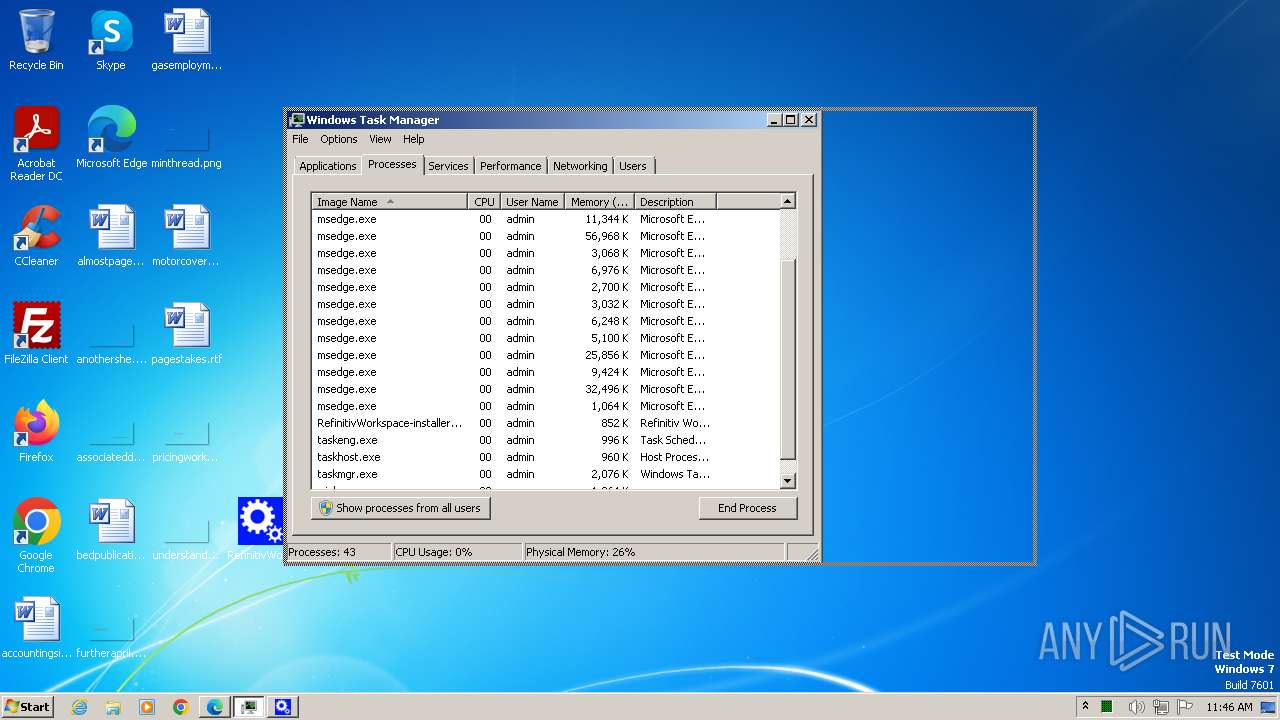
Task: Launch the CCleaner desktop shortcut
Action: click(36, 235)
